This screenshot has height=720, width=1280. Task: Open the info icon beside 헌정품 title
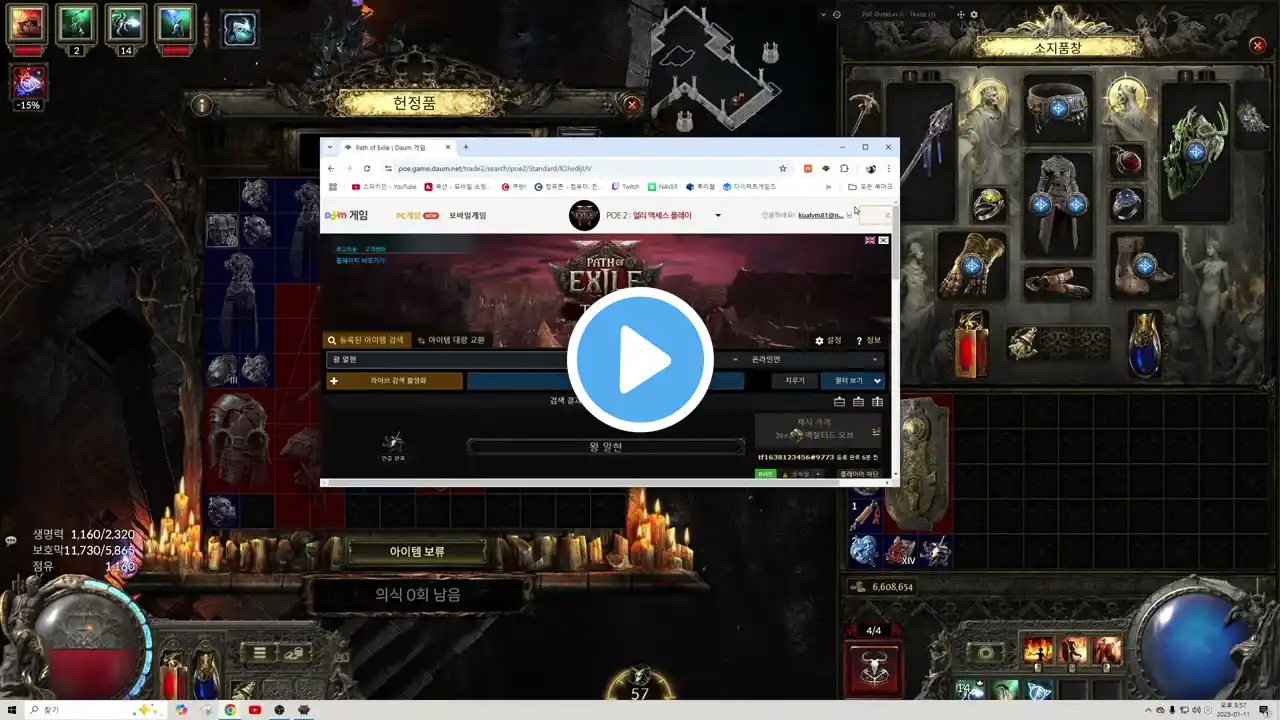point(202,104)
